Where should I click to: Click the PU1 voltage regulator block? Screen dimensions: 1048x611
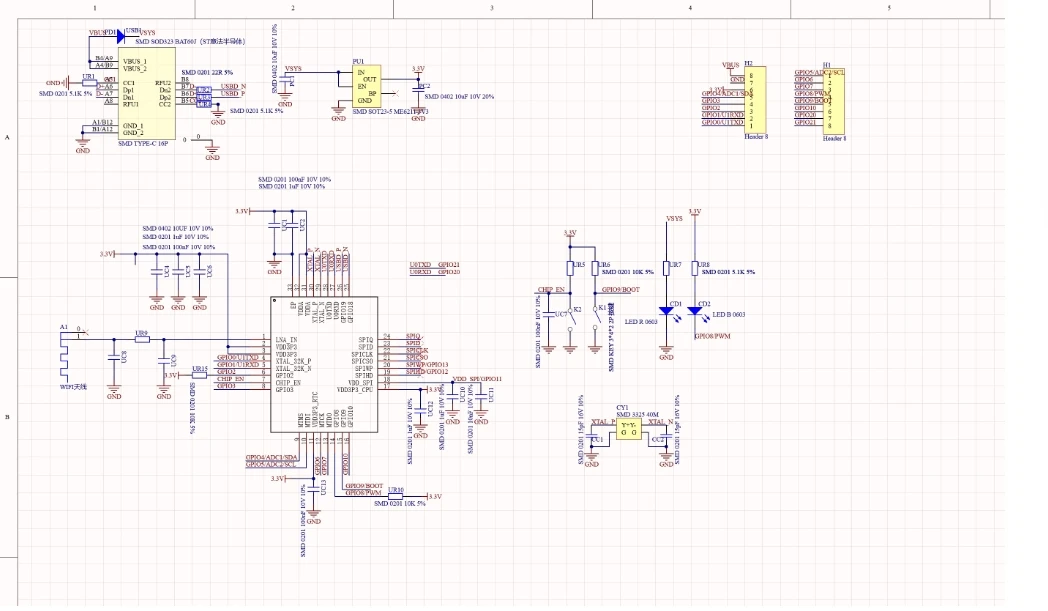[366, 88]
